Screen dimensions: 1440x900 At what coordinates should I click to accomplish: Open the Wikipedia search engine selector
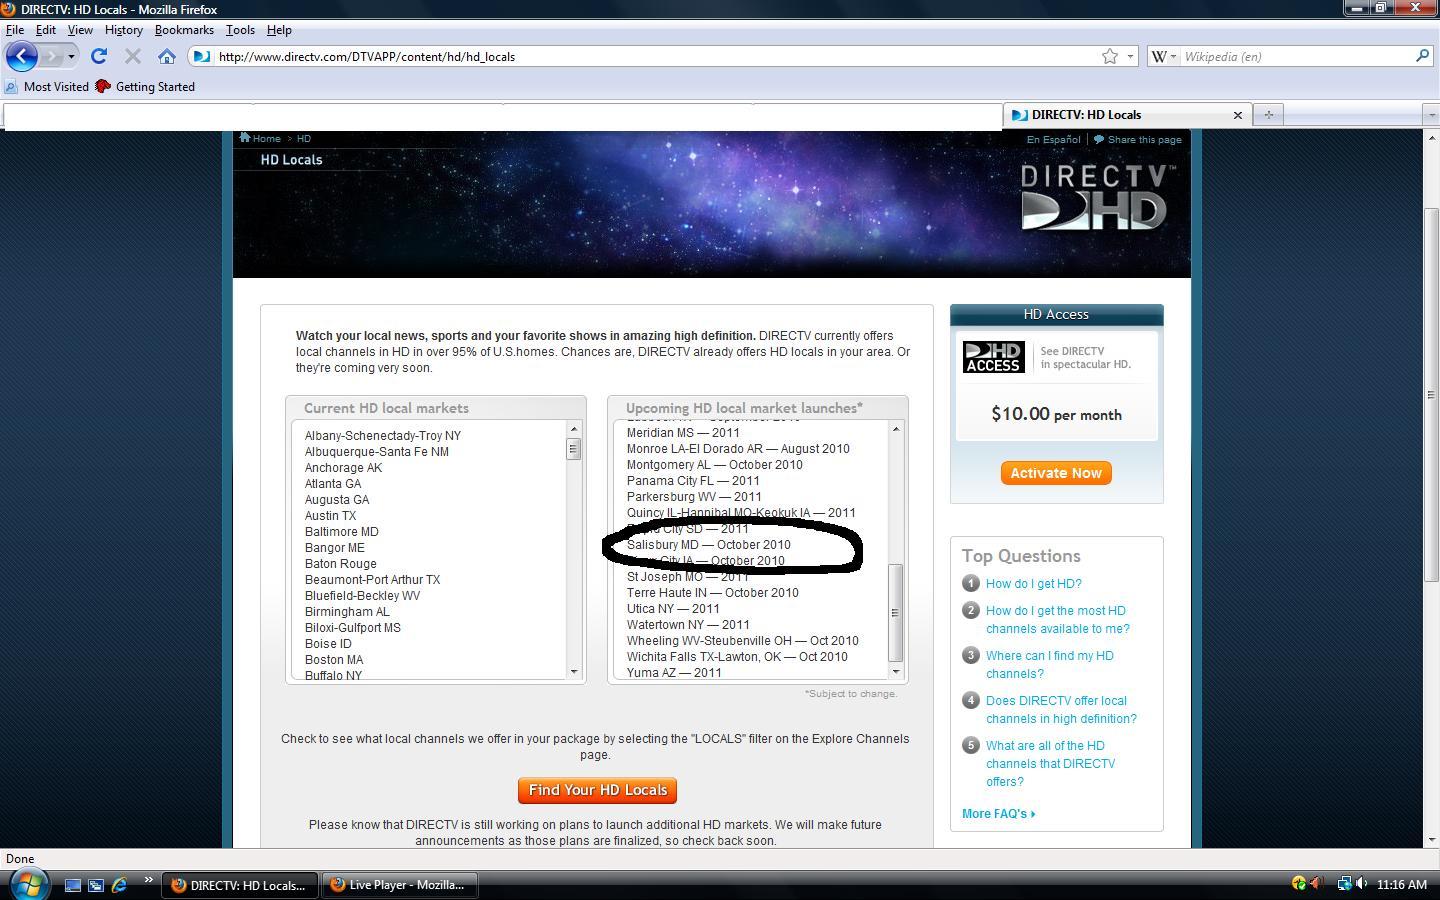[1163, 56]
